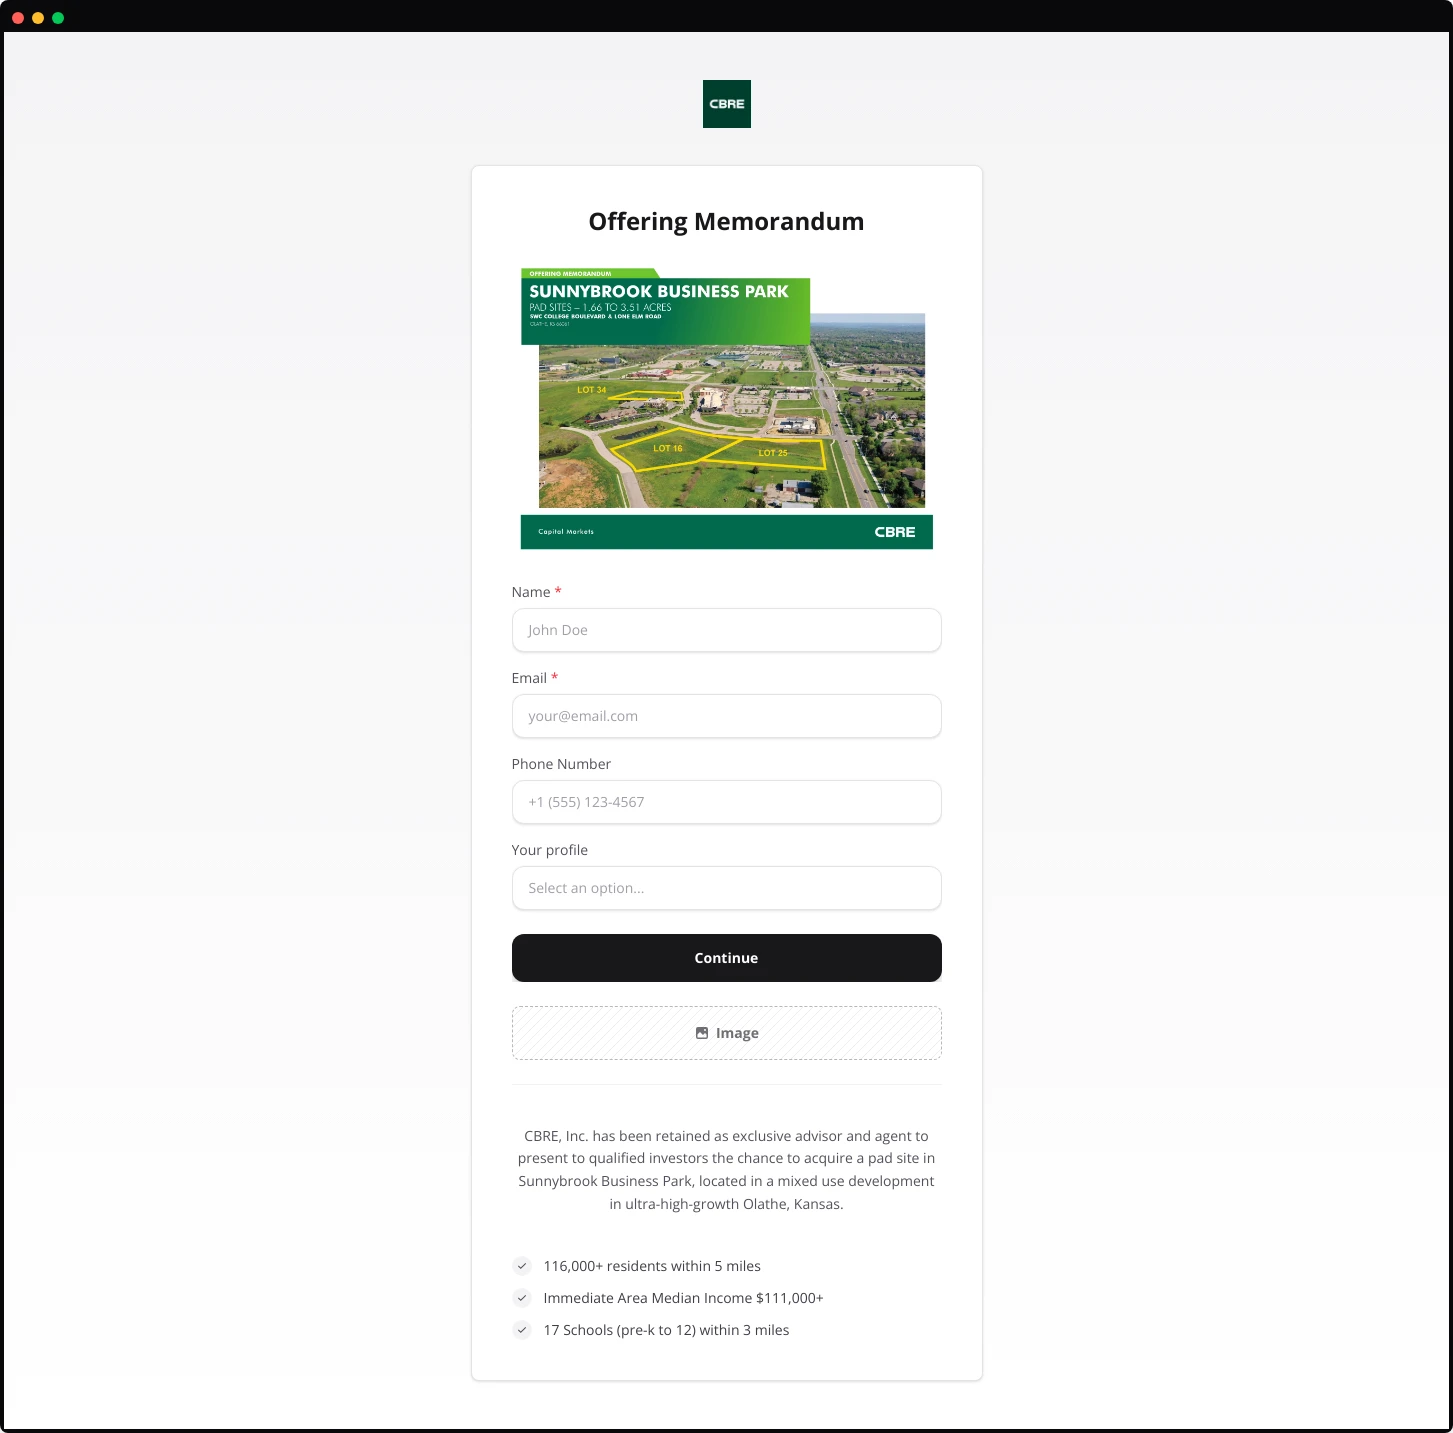Click the Offering Memorandum heading

(726, 222)
